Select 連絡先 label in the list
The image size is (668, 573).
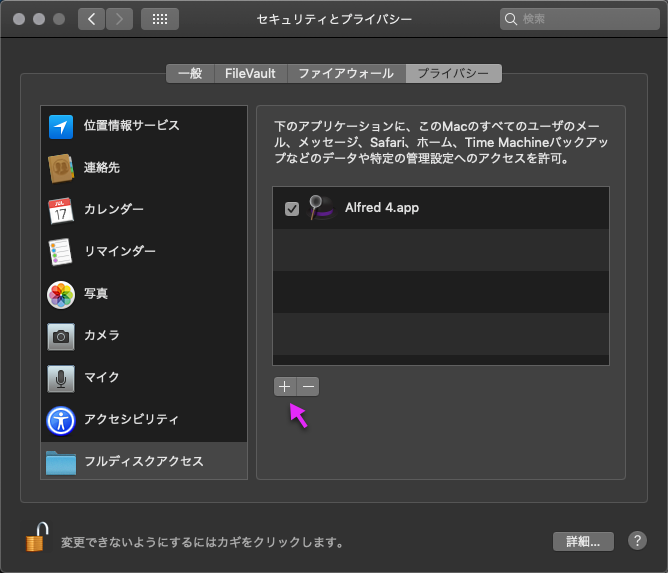(101, 167)
